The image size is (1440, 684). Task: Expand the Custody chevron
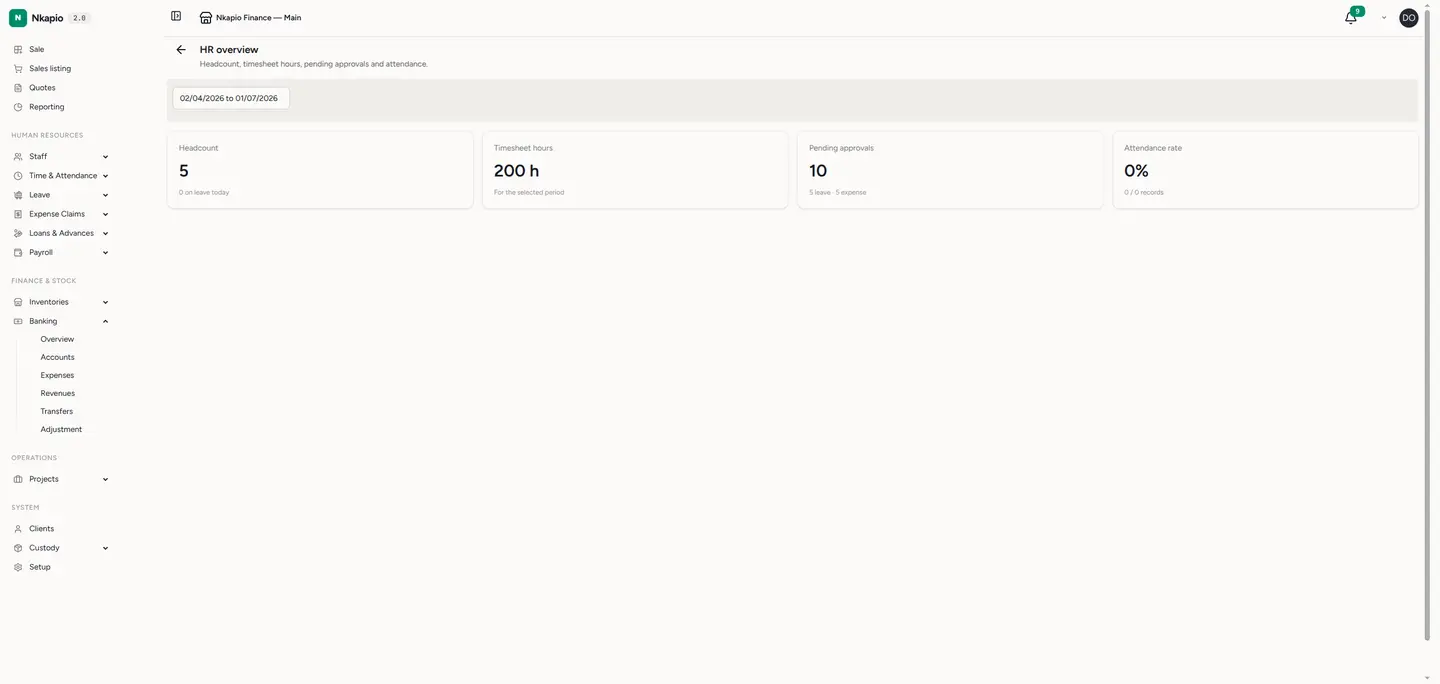point(105,548)
